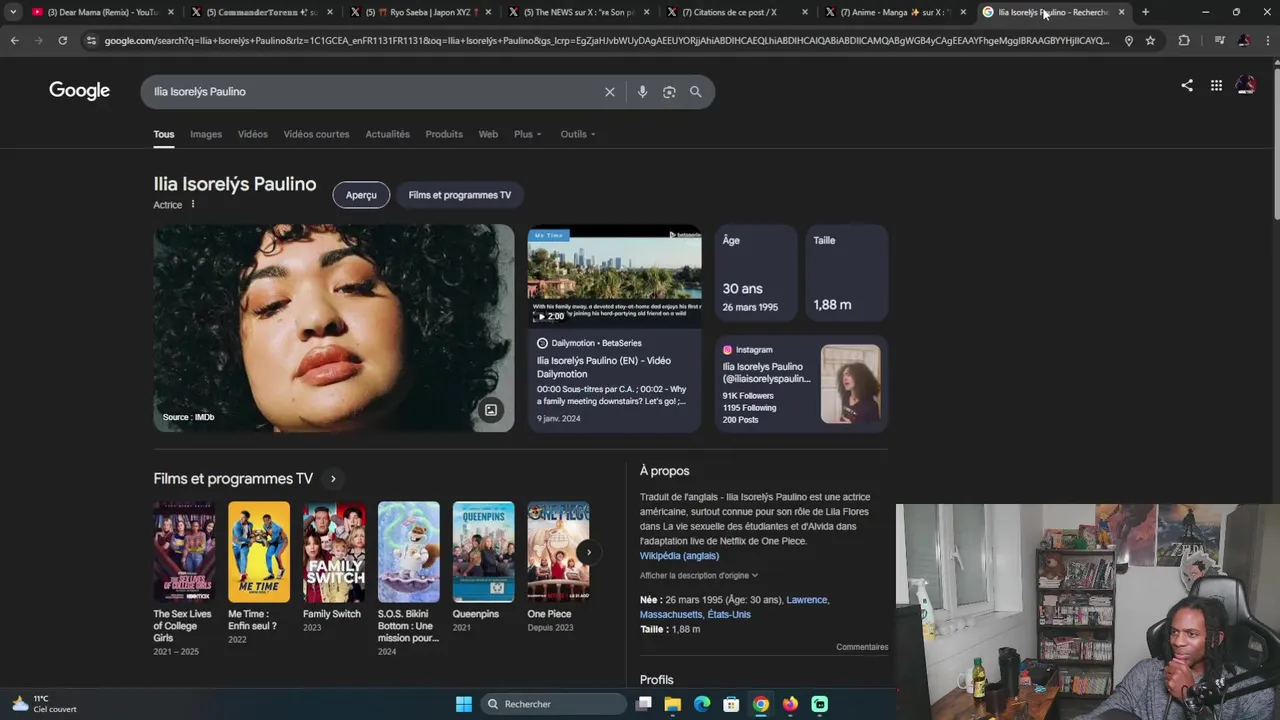Click the Commentaires link
Screen dimensions: 1280x720
[x=862, y=647]
